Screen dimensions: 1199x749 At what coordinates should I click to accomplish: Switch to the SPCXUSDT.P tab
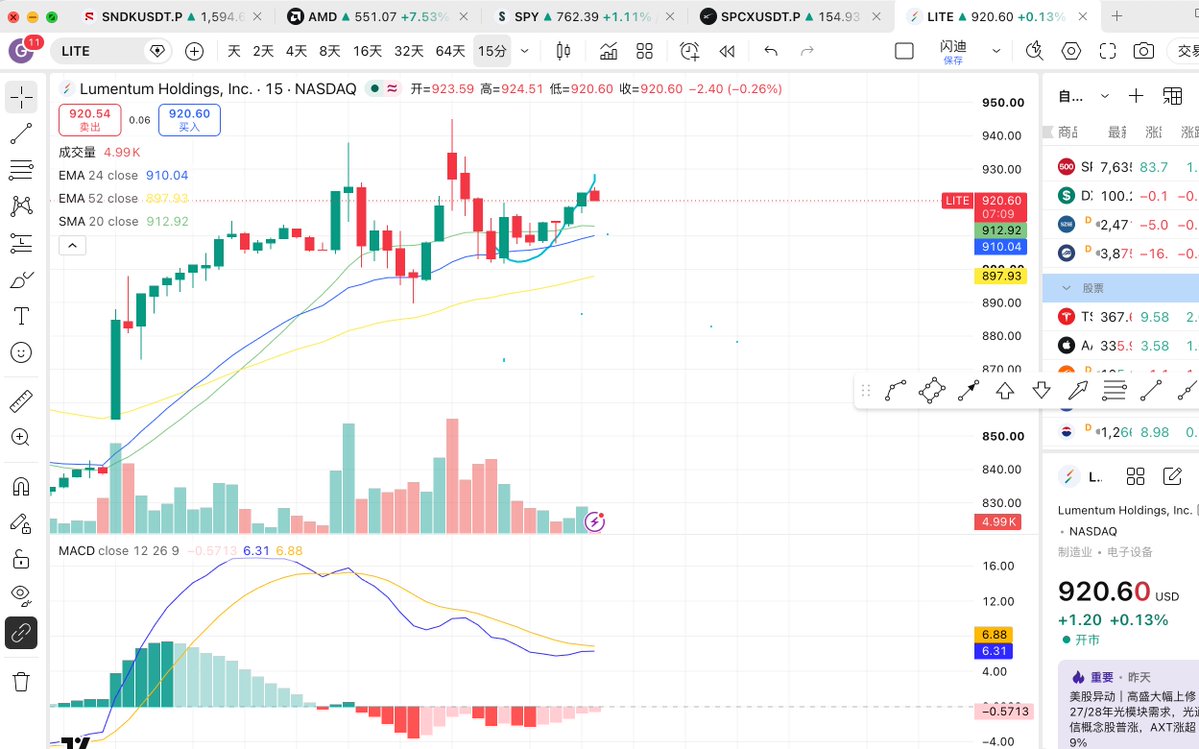[791, 16]
